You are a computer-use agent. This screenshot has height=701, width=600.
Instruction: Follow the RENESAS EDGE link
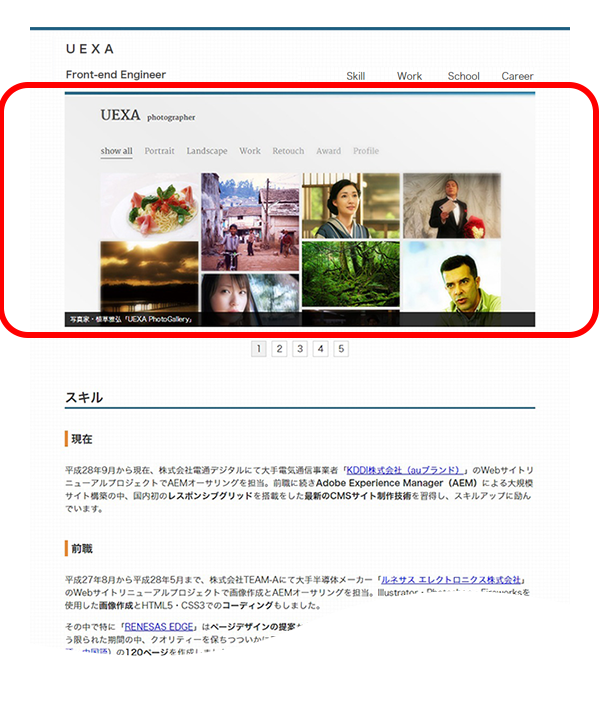[159, 627]
